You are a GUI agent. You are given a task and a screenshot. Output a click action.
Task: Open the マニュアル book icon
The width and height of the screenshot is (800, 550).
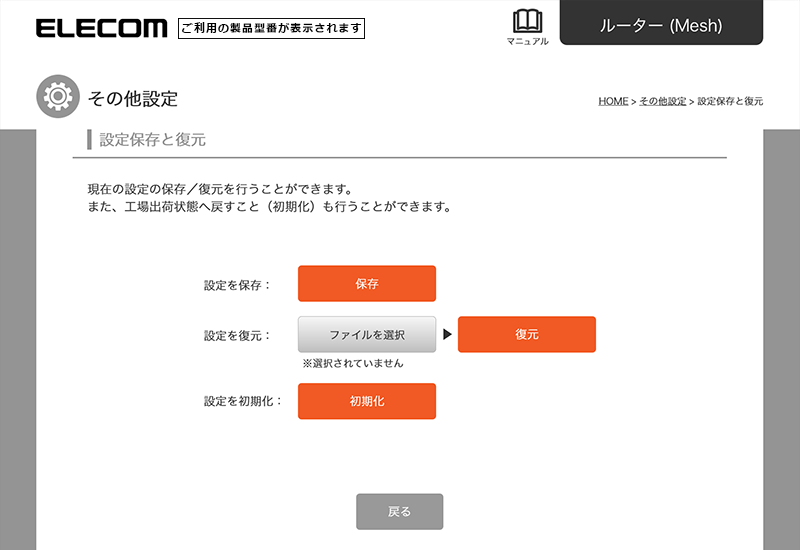[x=527, y=21]
